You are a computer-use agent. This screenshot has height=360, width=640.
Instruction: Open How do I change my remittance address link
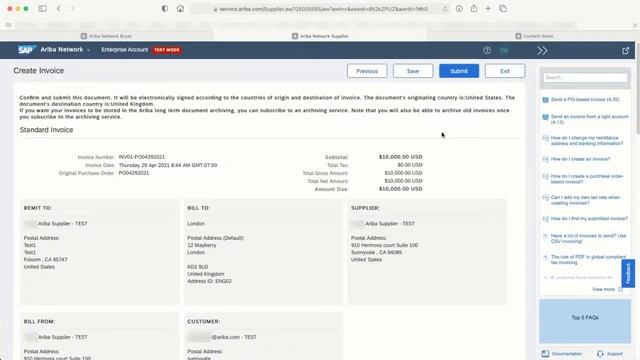[587, 141]
